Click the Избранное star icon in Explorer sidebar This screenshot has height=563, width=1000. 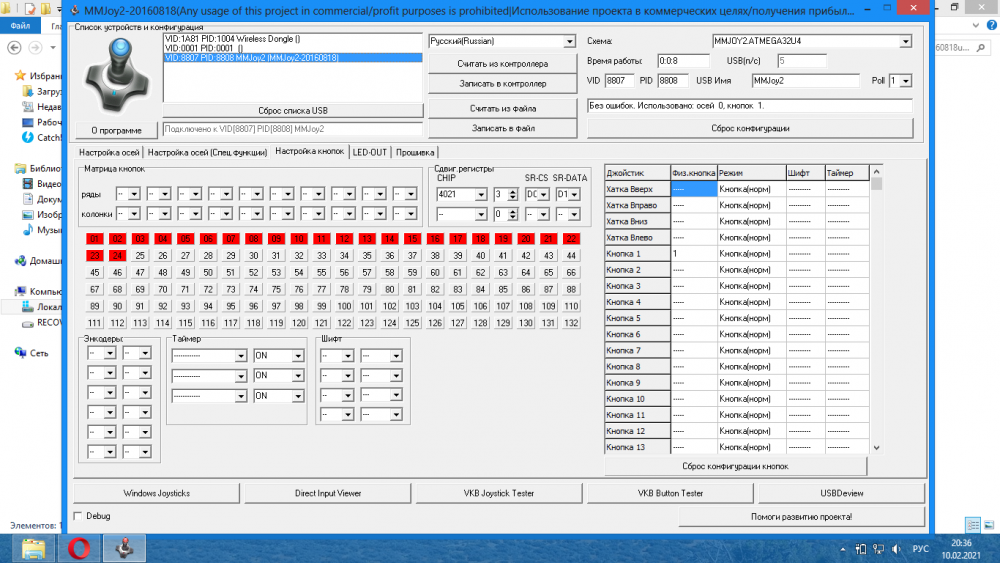[22, 75]
